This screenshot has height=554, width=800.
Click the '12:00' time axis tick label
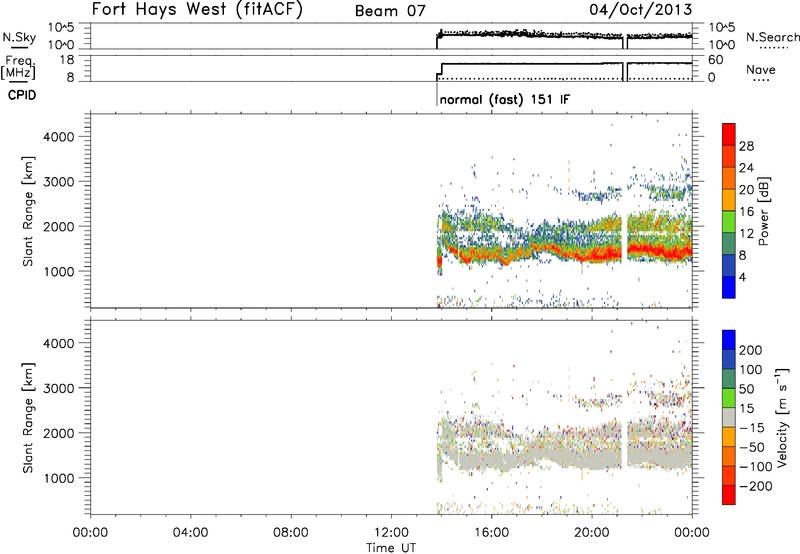pos(391,533)
